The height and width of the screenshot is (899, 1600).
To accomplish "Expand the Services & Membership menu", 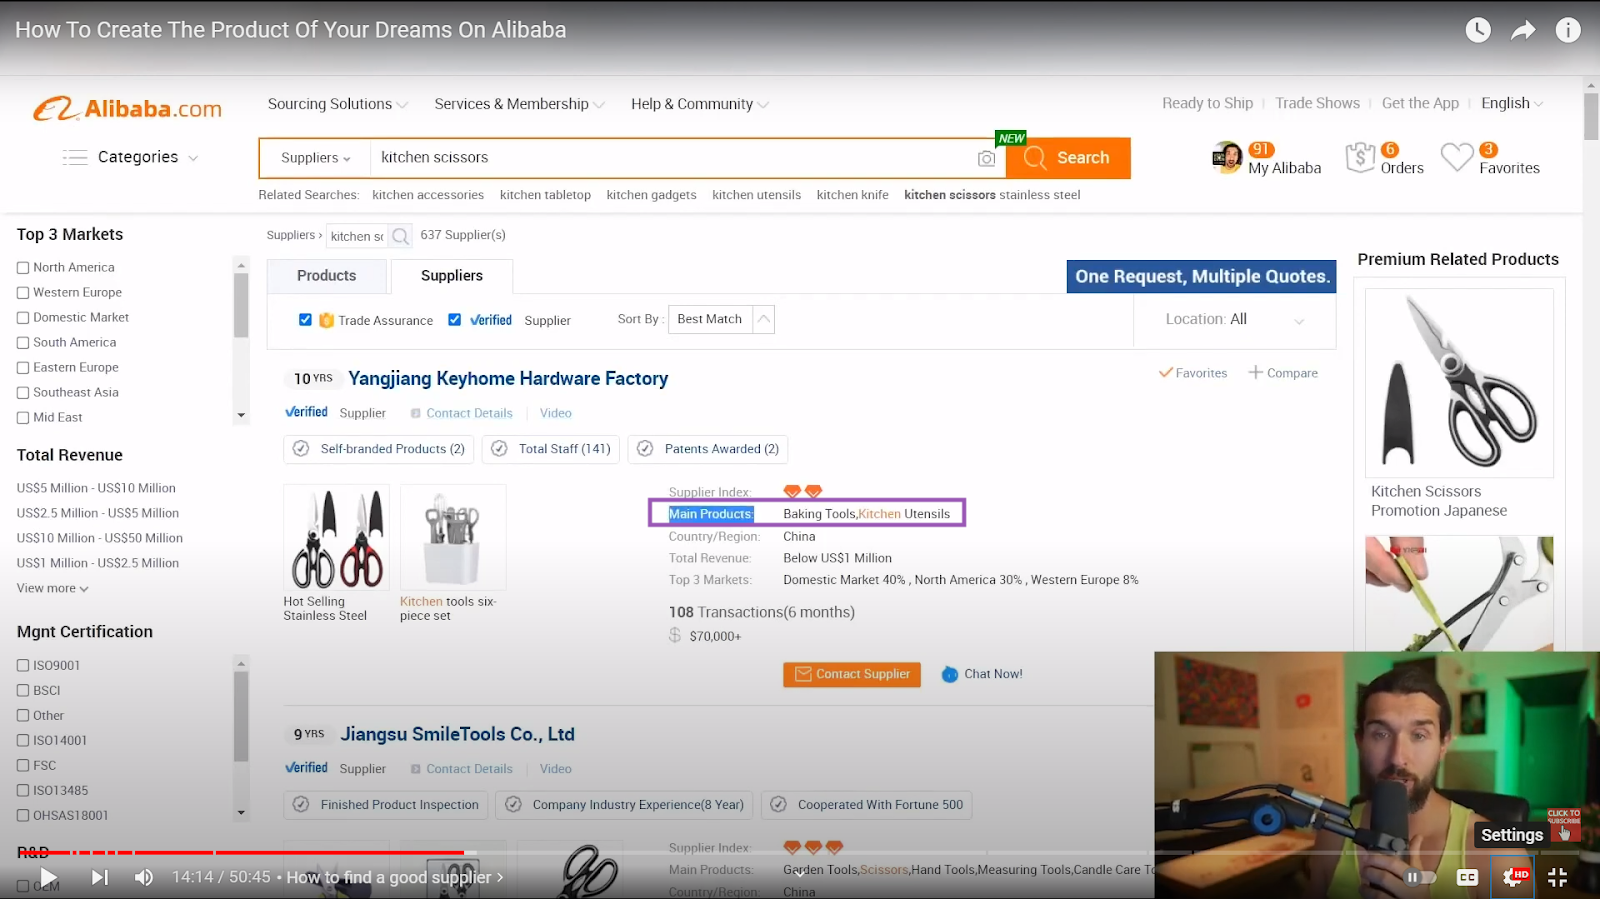I will coord(519,104).
